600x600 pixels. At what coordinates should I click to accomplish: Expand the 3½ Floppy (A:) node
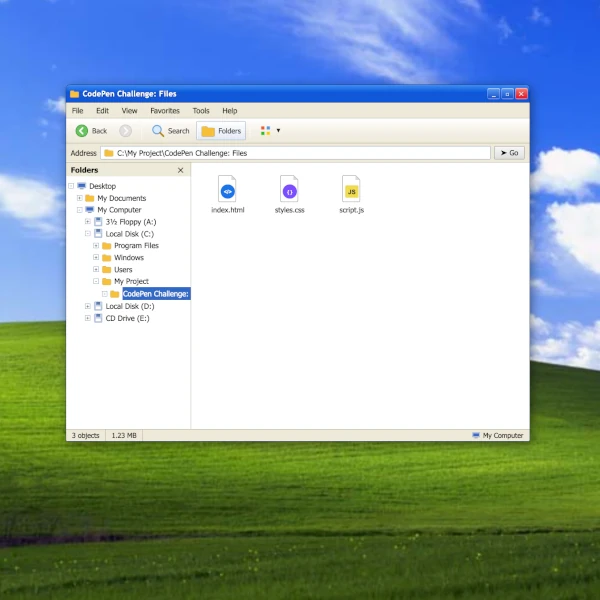click(x=88, y=222)
